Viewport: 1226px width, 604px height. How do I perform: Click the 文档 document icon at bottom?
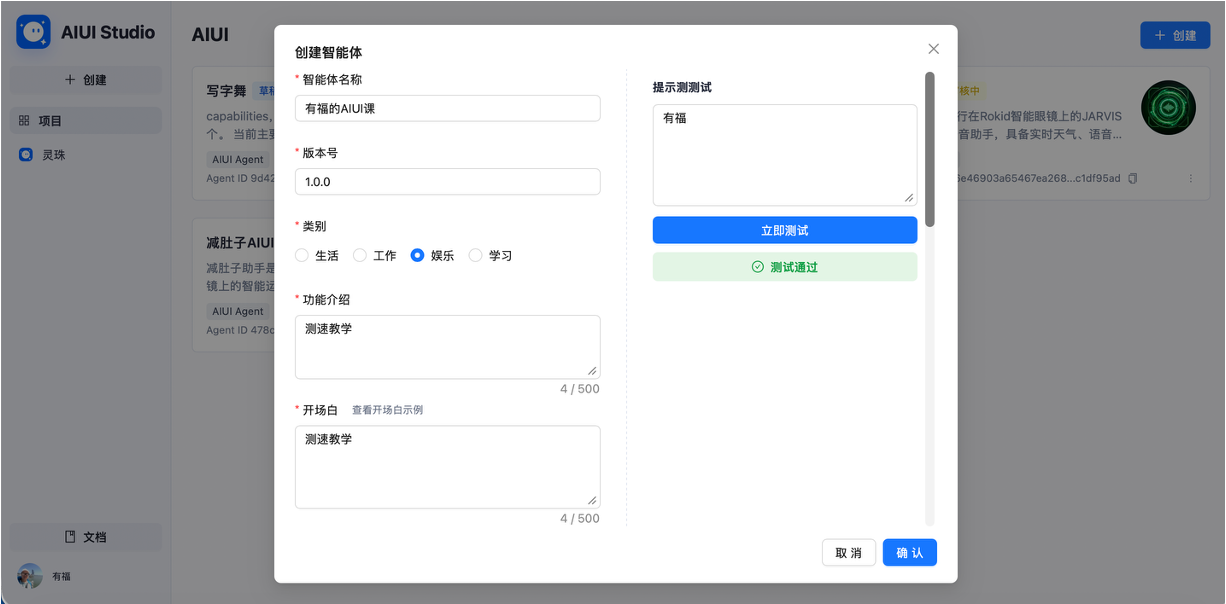pos(71,537)
